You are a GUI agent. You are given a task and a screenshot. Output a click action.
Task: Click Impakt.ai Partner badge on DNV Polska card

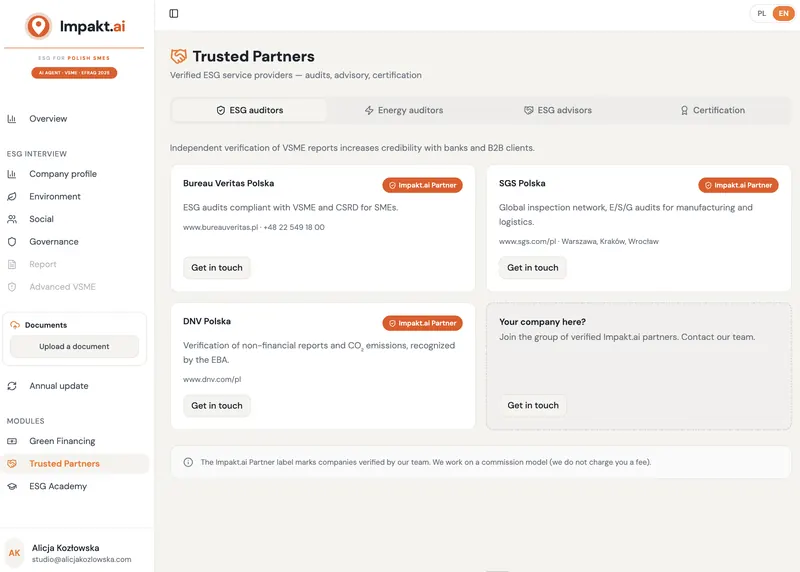tap(422, 323)
